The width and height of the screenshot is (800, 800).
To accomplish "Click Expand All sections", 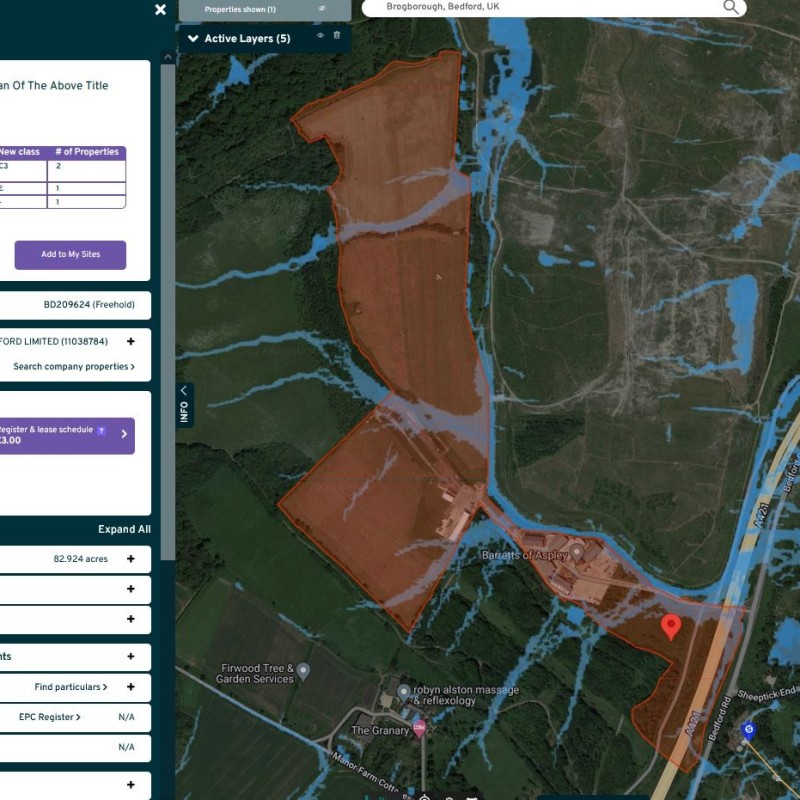I will tap(124, 529).
